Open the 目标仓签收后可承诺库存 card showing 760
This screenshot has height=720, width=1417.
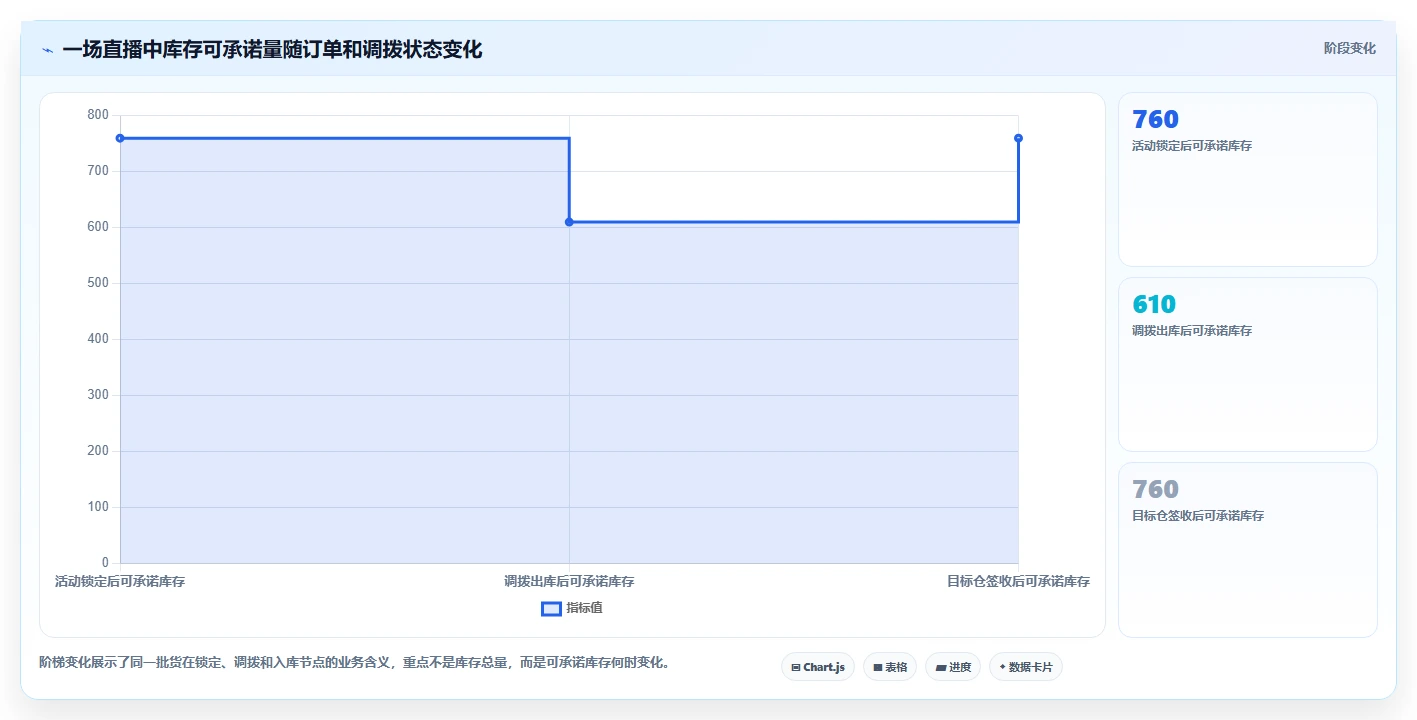tap(1247, 549)
